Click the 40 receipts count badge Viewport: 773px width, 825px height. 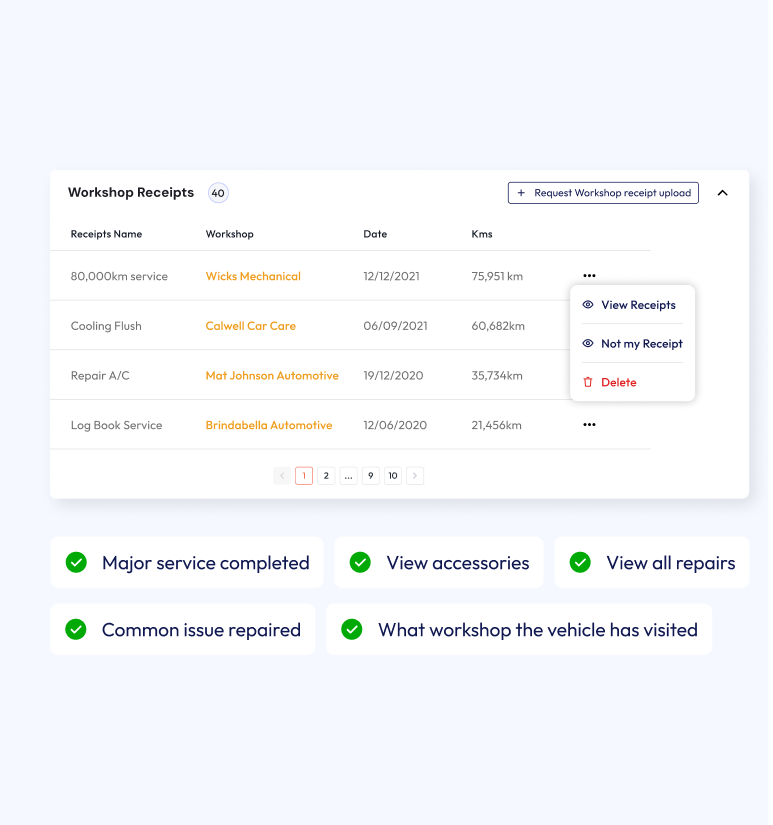218,193
